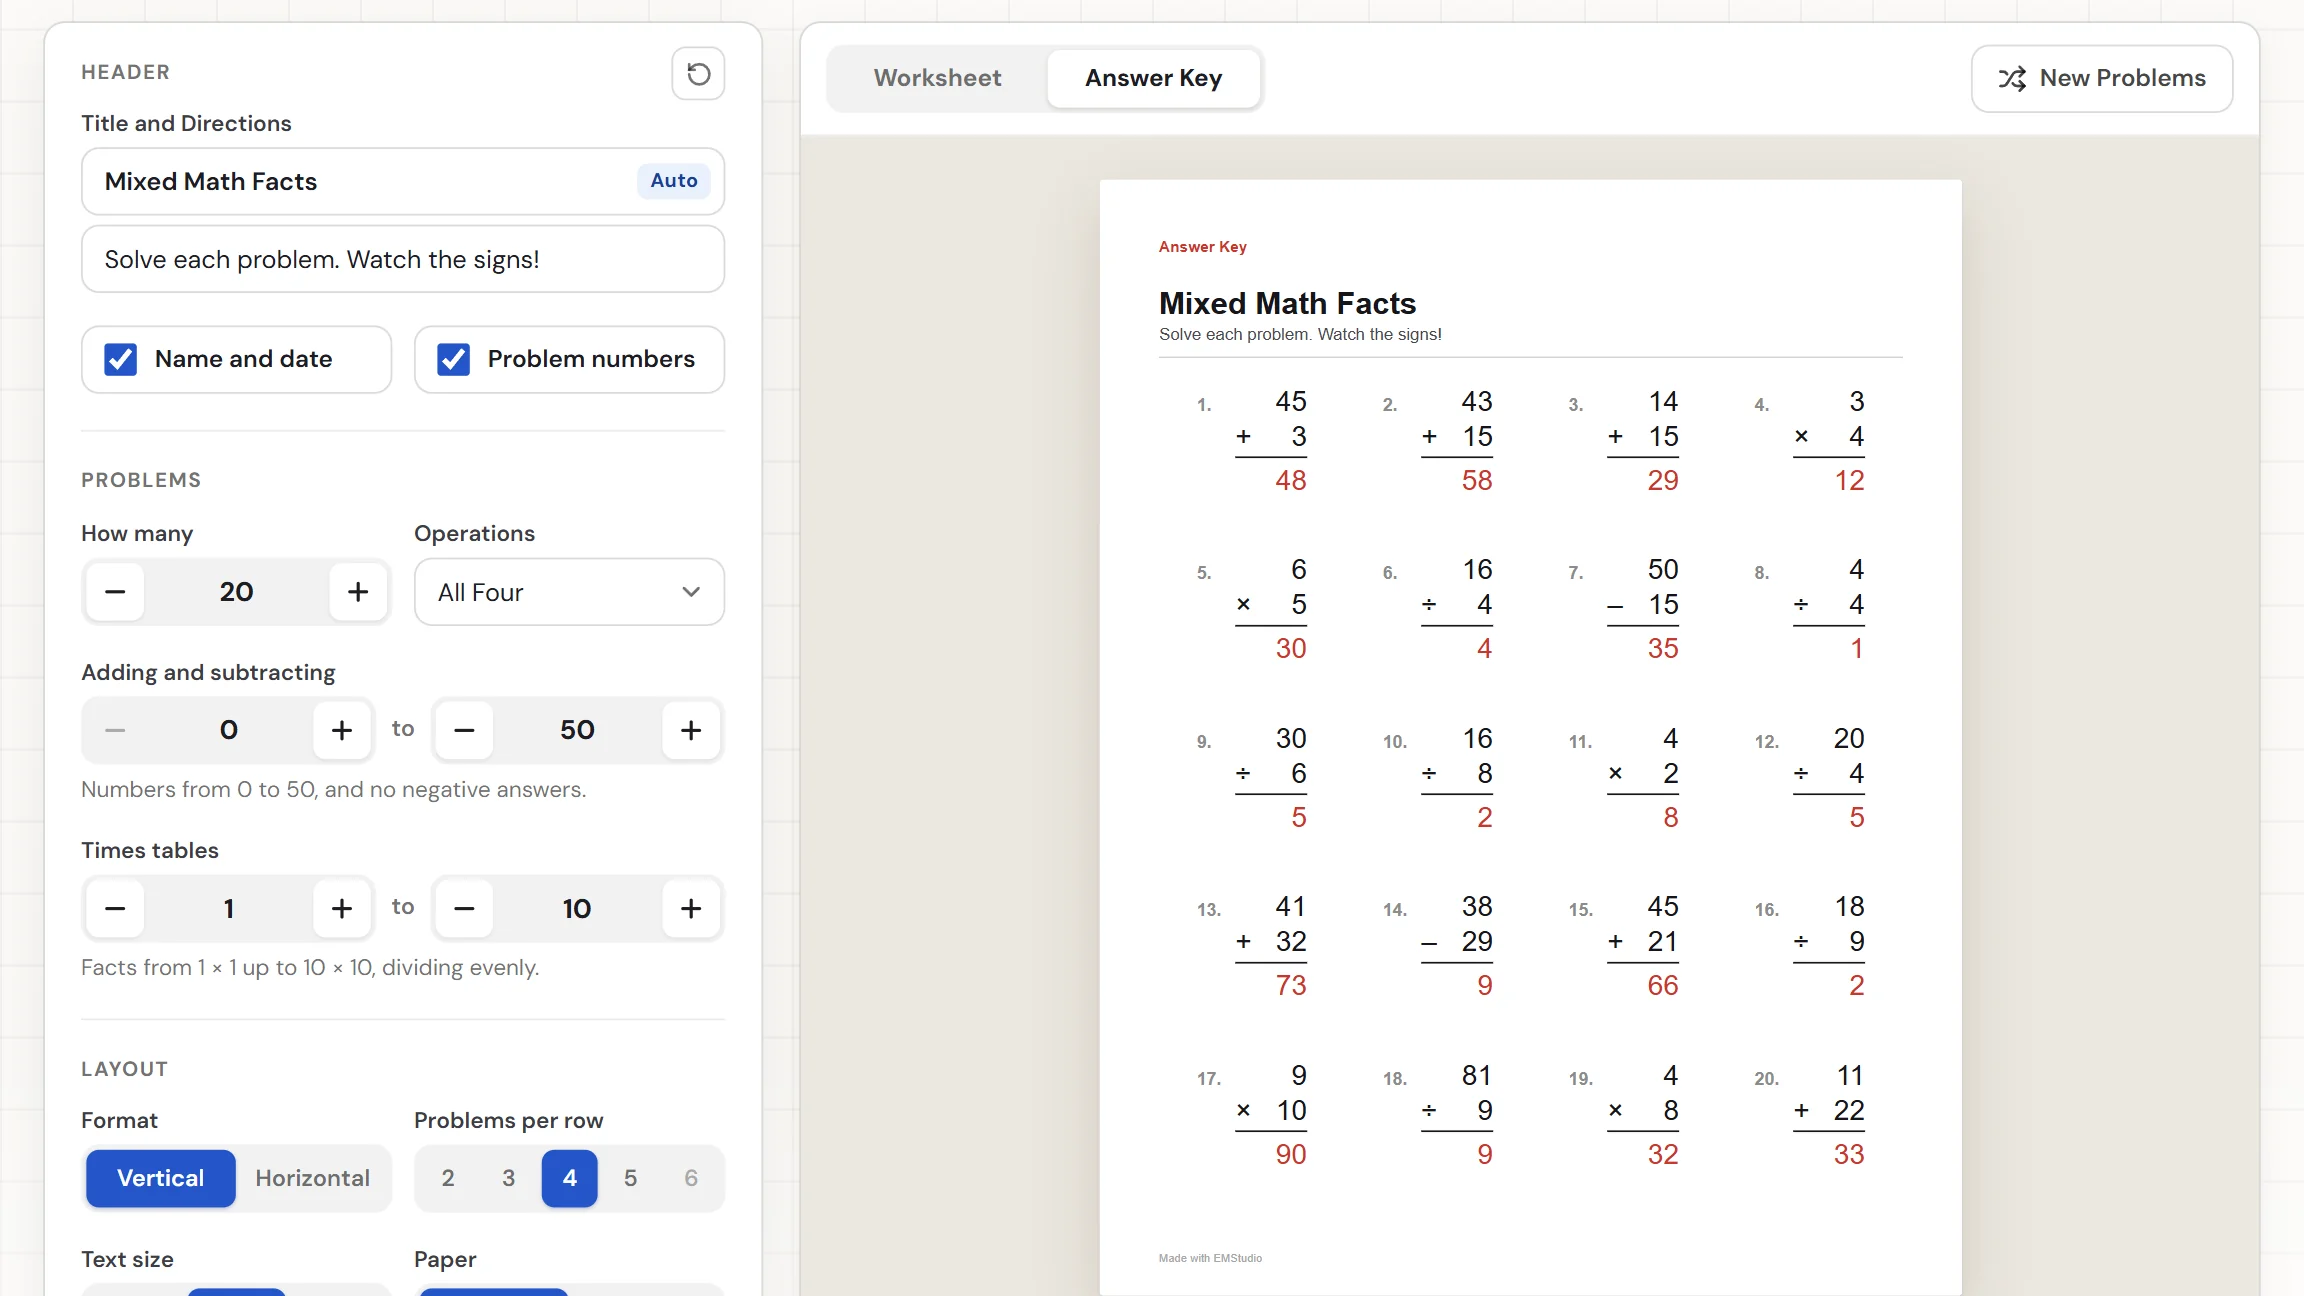Increase Times tables minimum value
Screen dimensions: 2304x1296
click(x=342, y=908)
